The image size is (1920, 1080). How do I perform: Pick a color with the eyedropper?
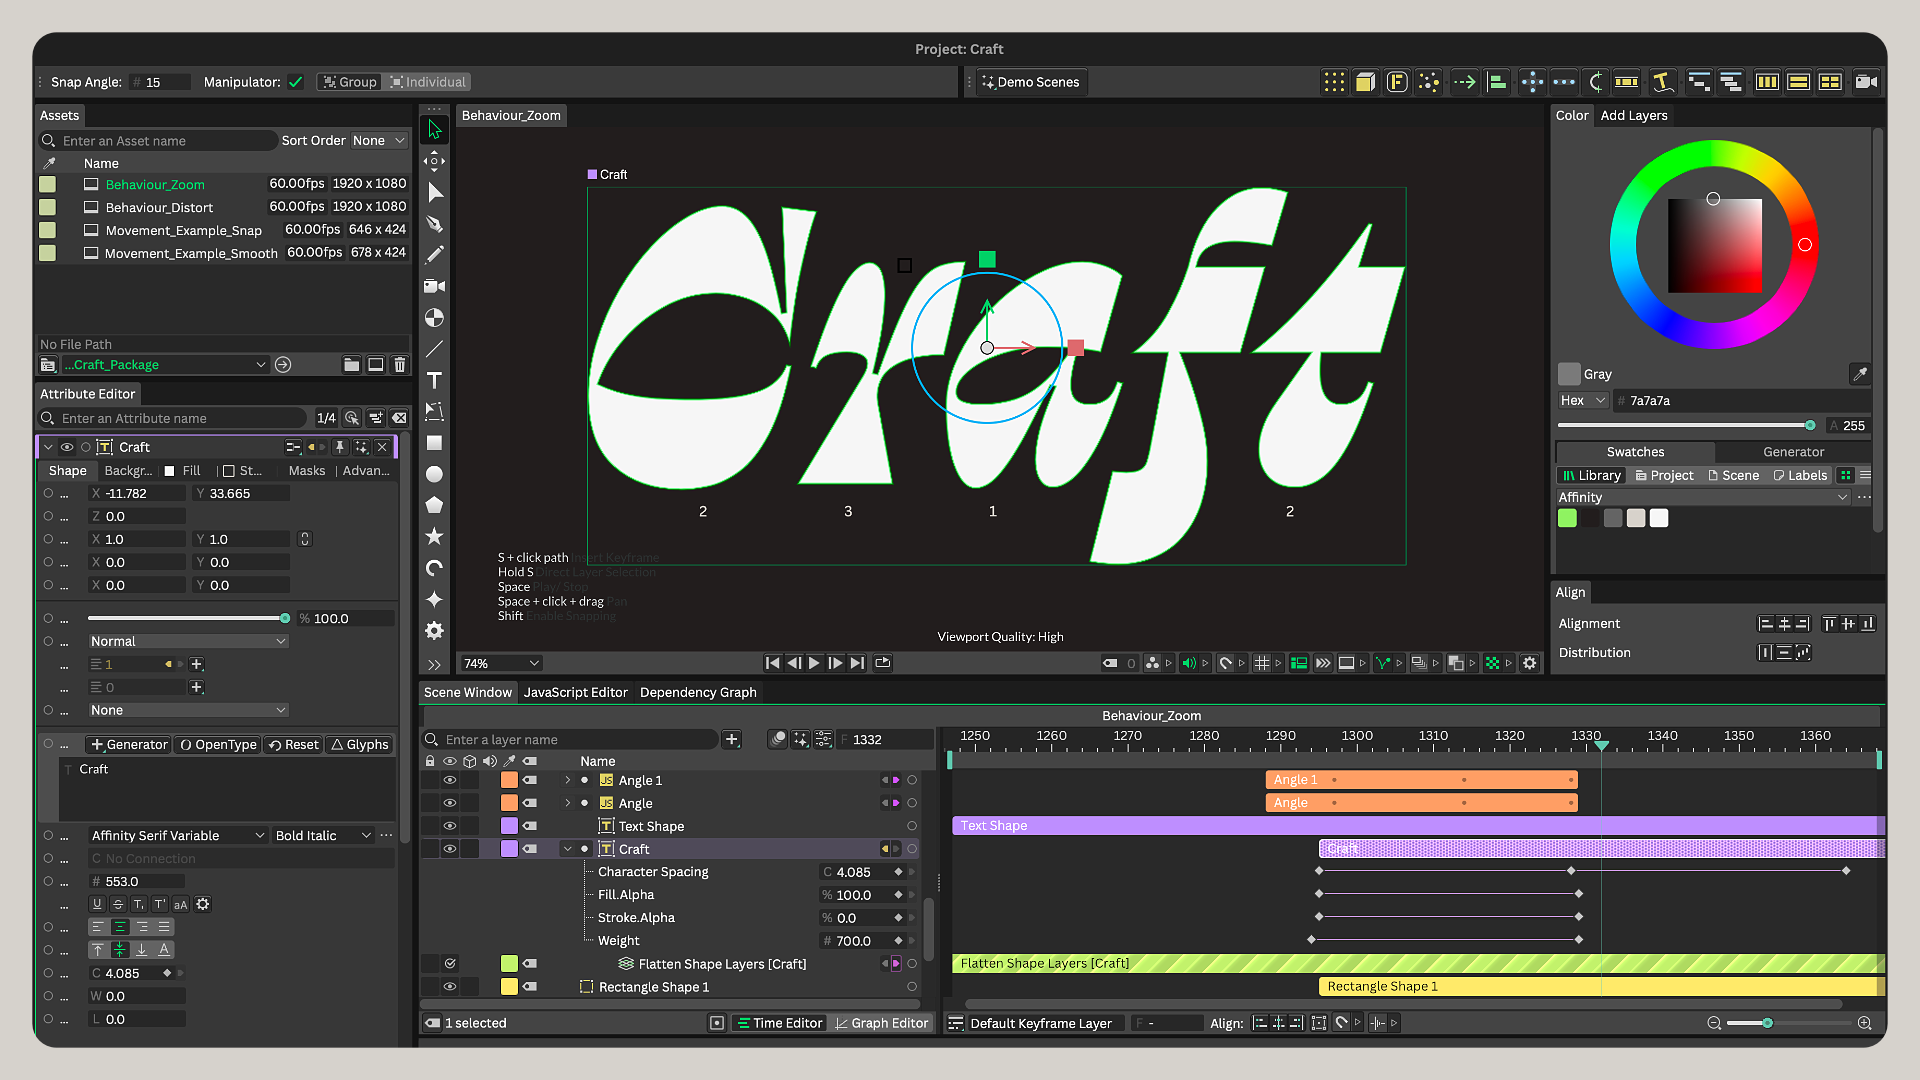point(1860,373)
